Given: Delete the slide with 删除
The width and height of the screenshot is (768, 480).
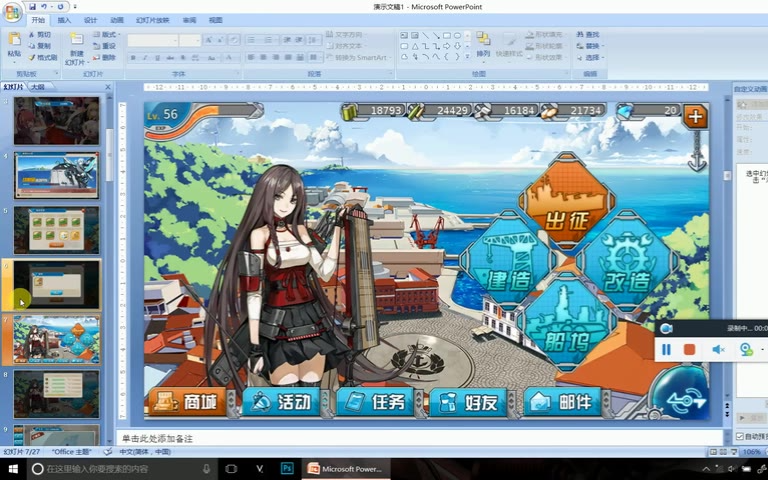Looking at the screenshot, I should [x=105, y=57].
